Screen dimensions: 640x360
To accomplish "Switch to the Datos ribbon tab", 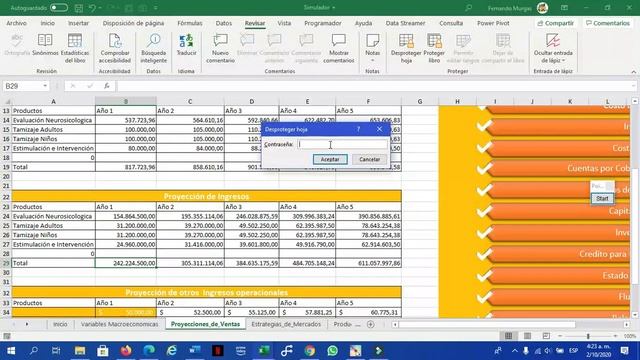I will coord(224,23).
